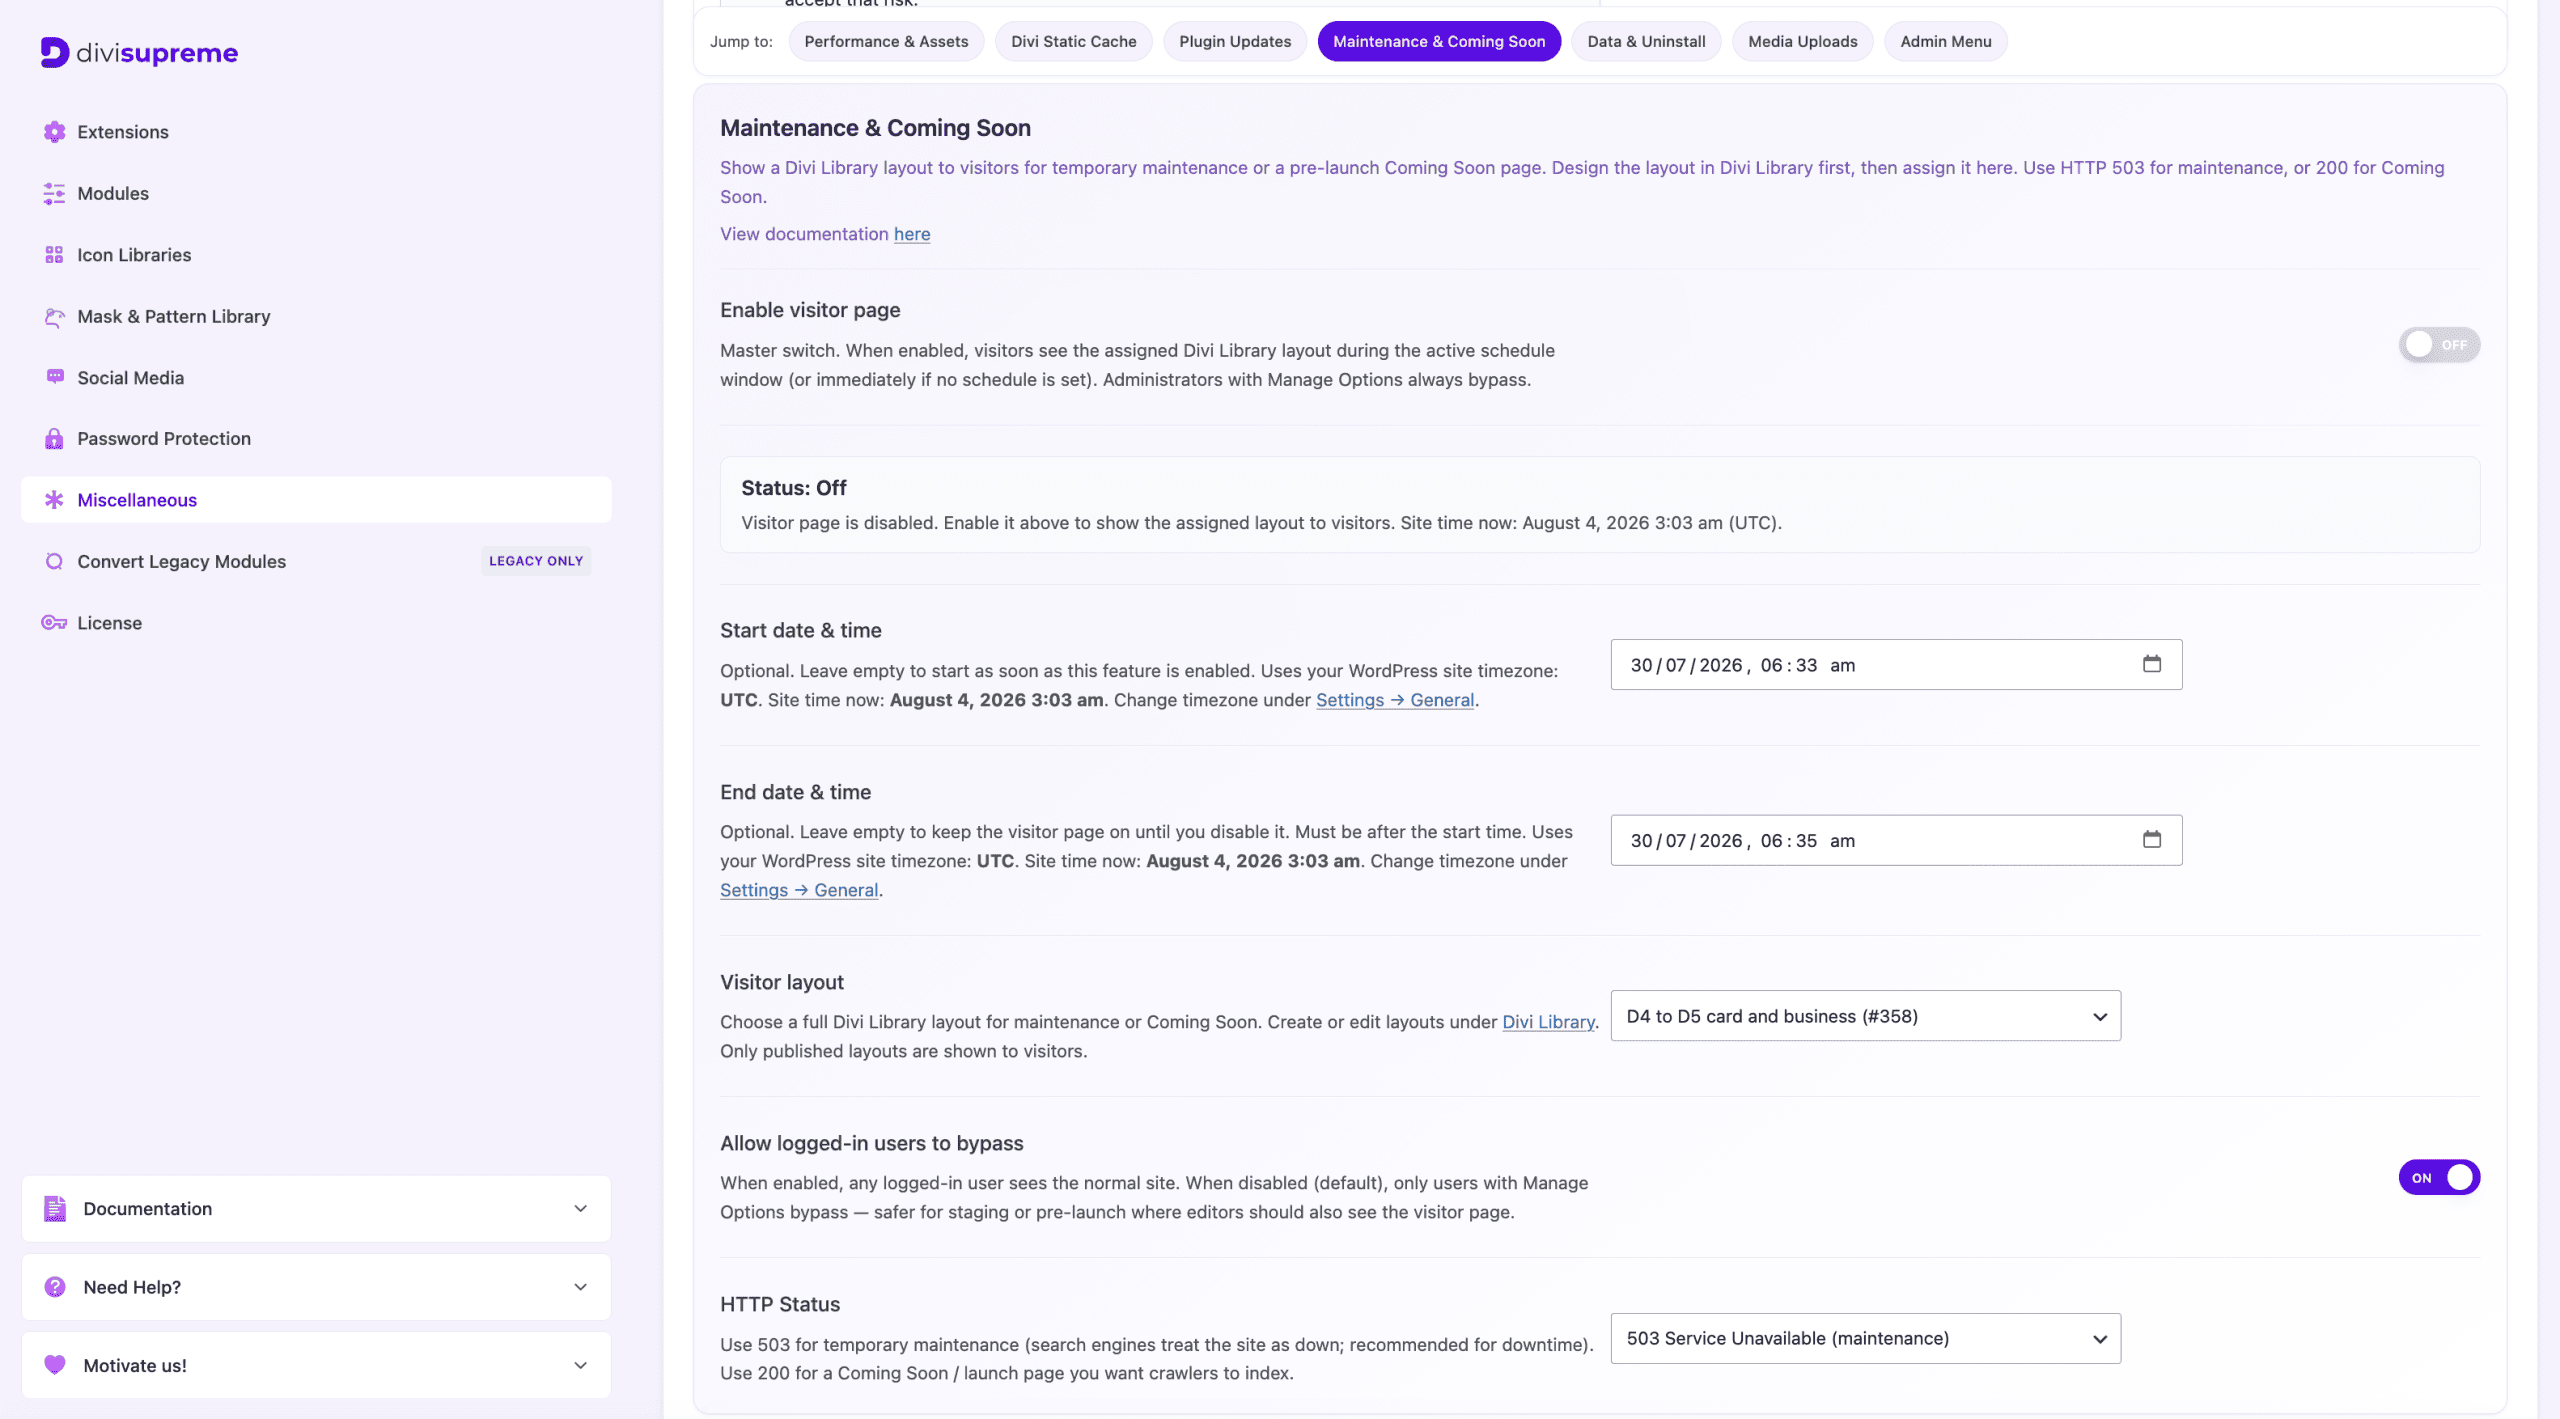The width and height of the screenshot is (2560, 1419).
Task: Jump to Media Uploads section
Action: click(1802, 41)
